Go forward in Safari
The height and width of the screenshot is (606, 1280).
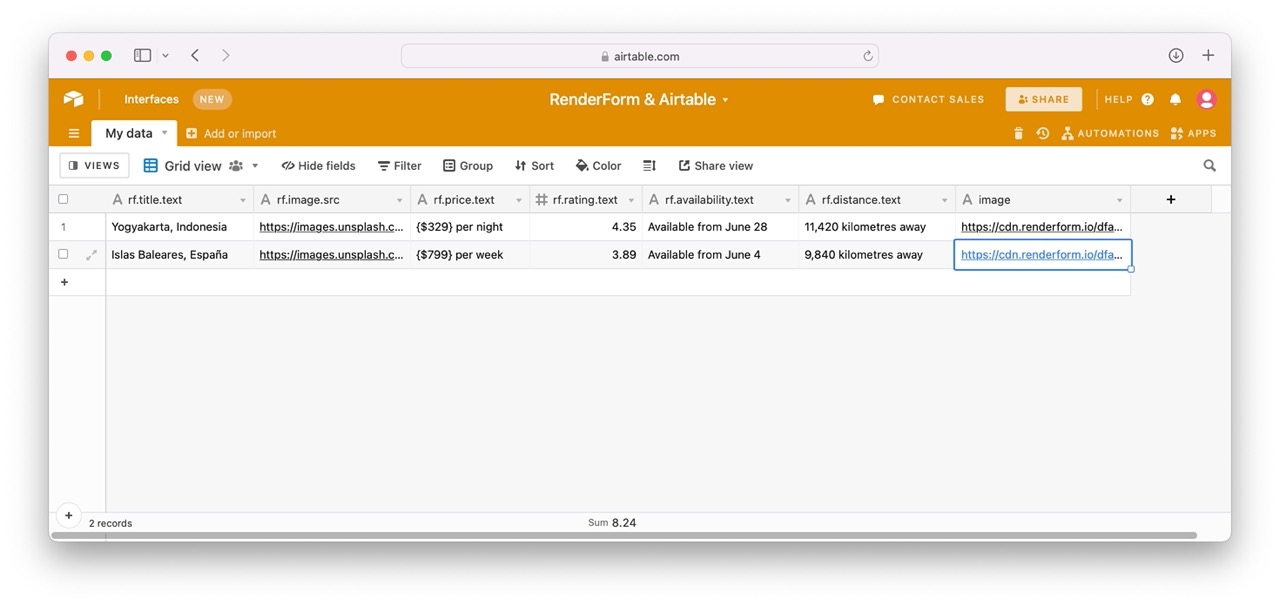pyautogui.click(x=226, y=56)
